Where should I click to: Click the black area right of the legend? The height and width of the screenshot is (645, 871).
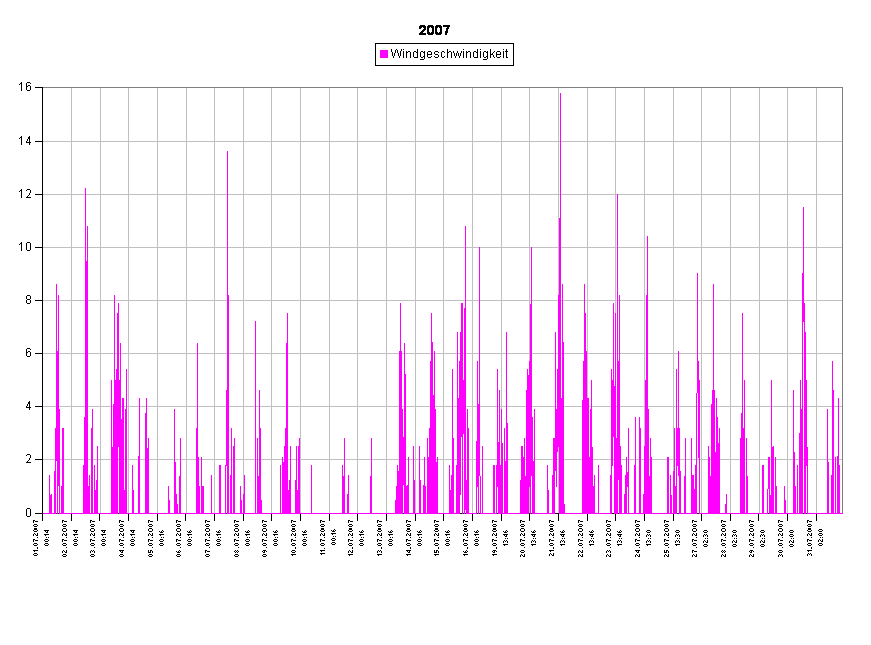pyautogui.click(x=680, y=54)
